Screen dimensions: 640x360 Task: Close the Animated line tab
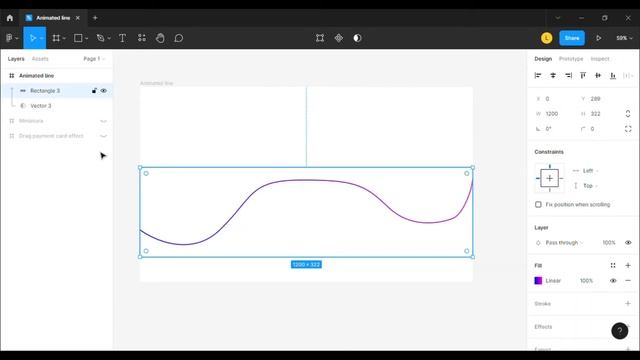[x=78, y=18]
